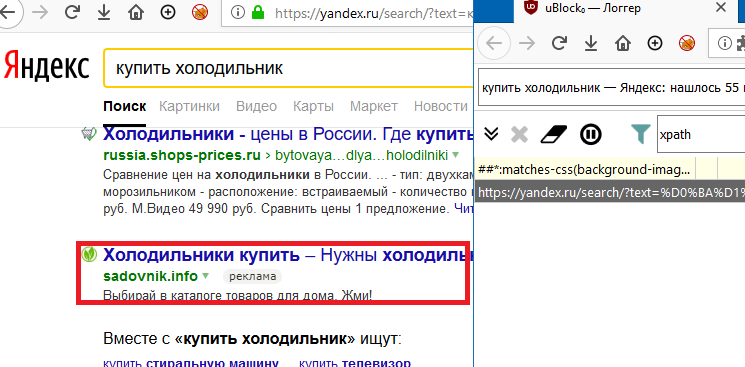The image size is (745, 367).
Task: Expand the dropdown arrow next to sadovnik.info
Action: 206,276
